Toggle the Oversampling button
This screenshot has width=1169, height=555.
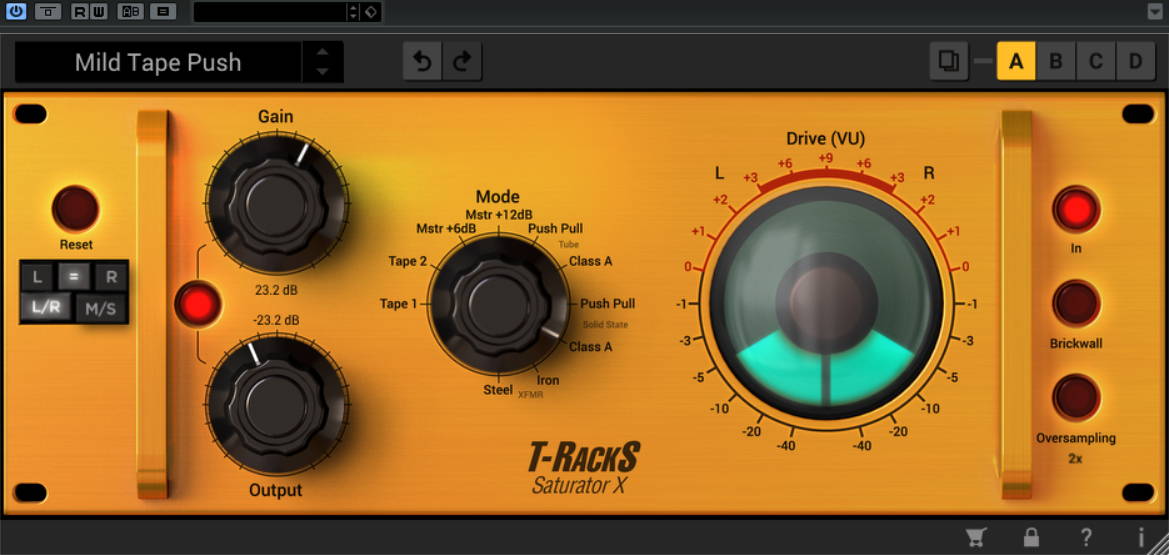tap(1076, 398)
